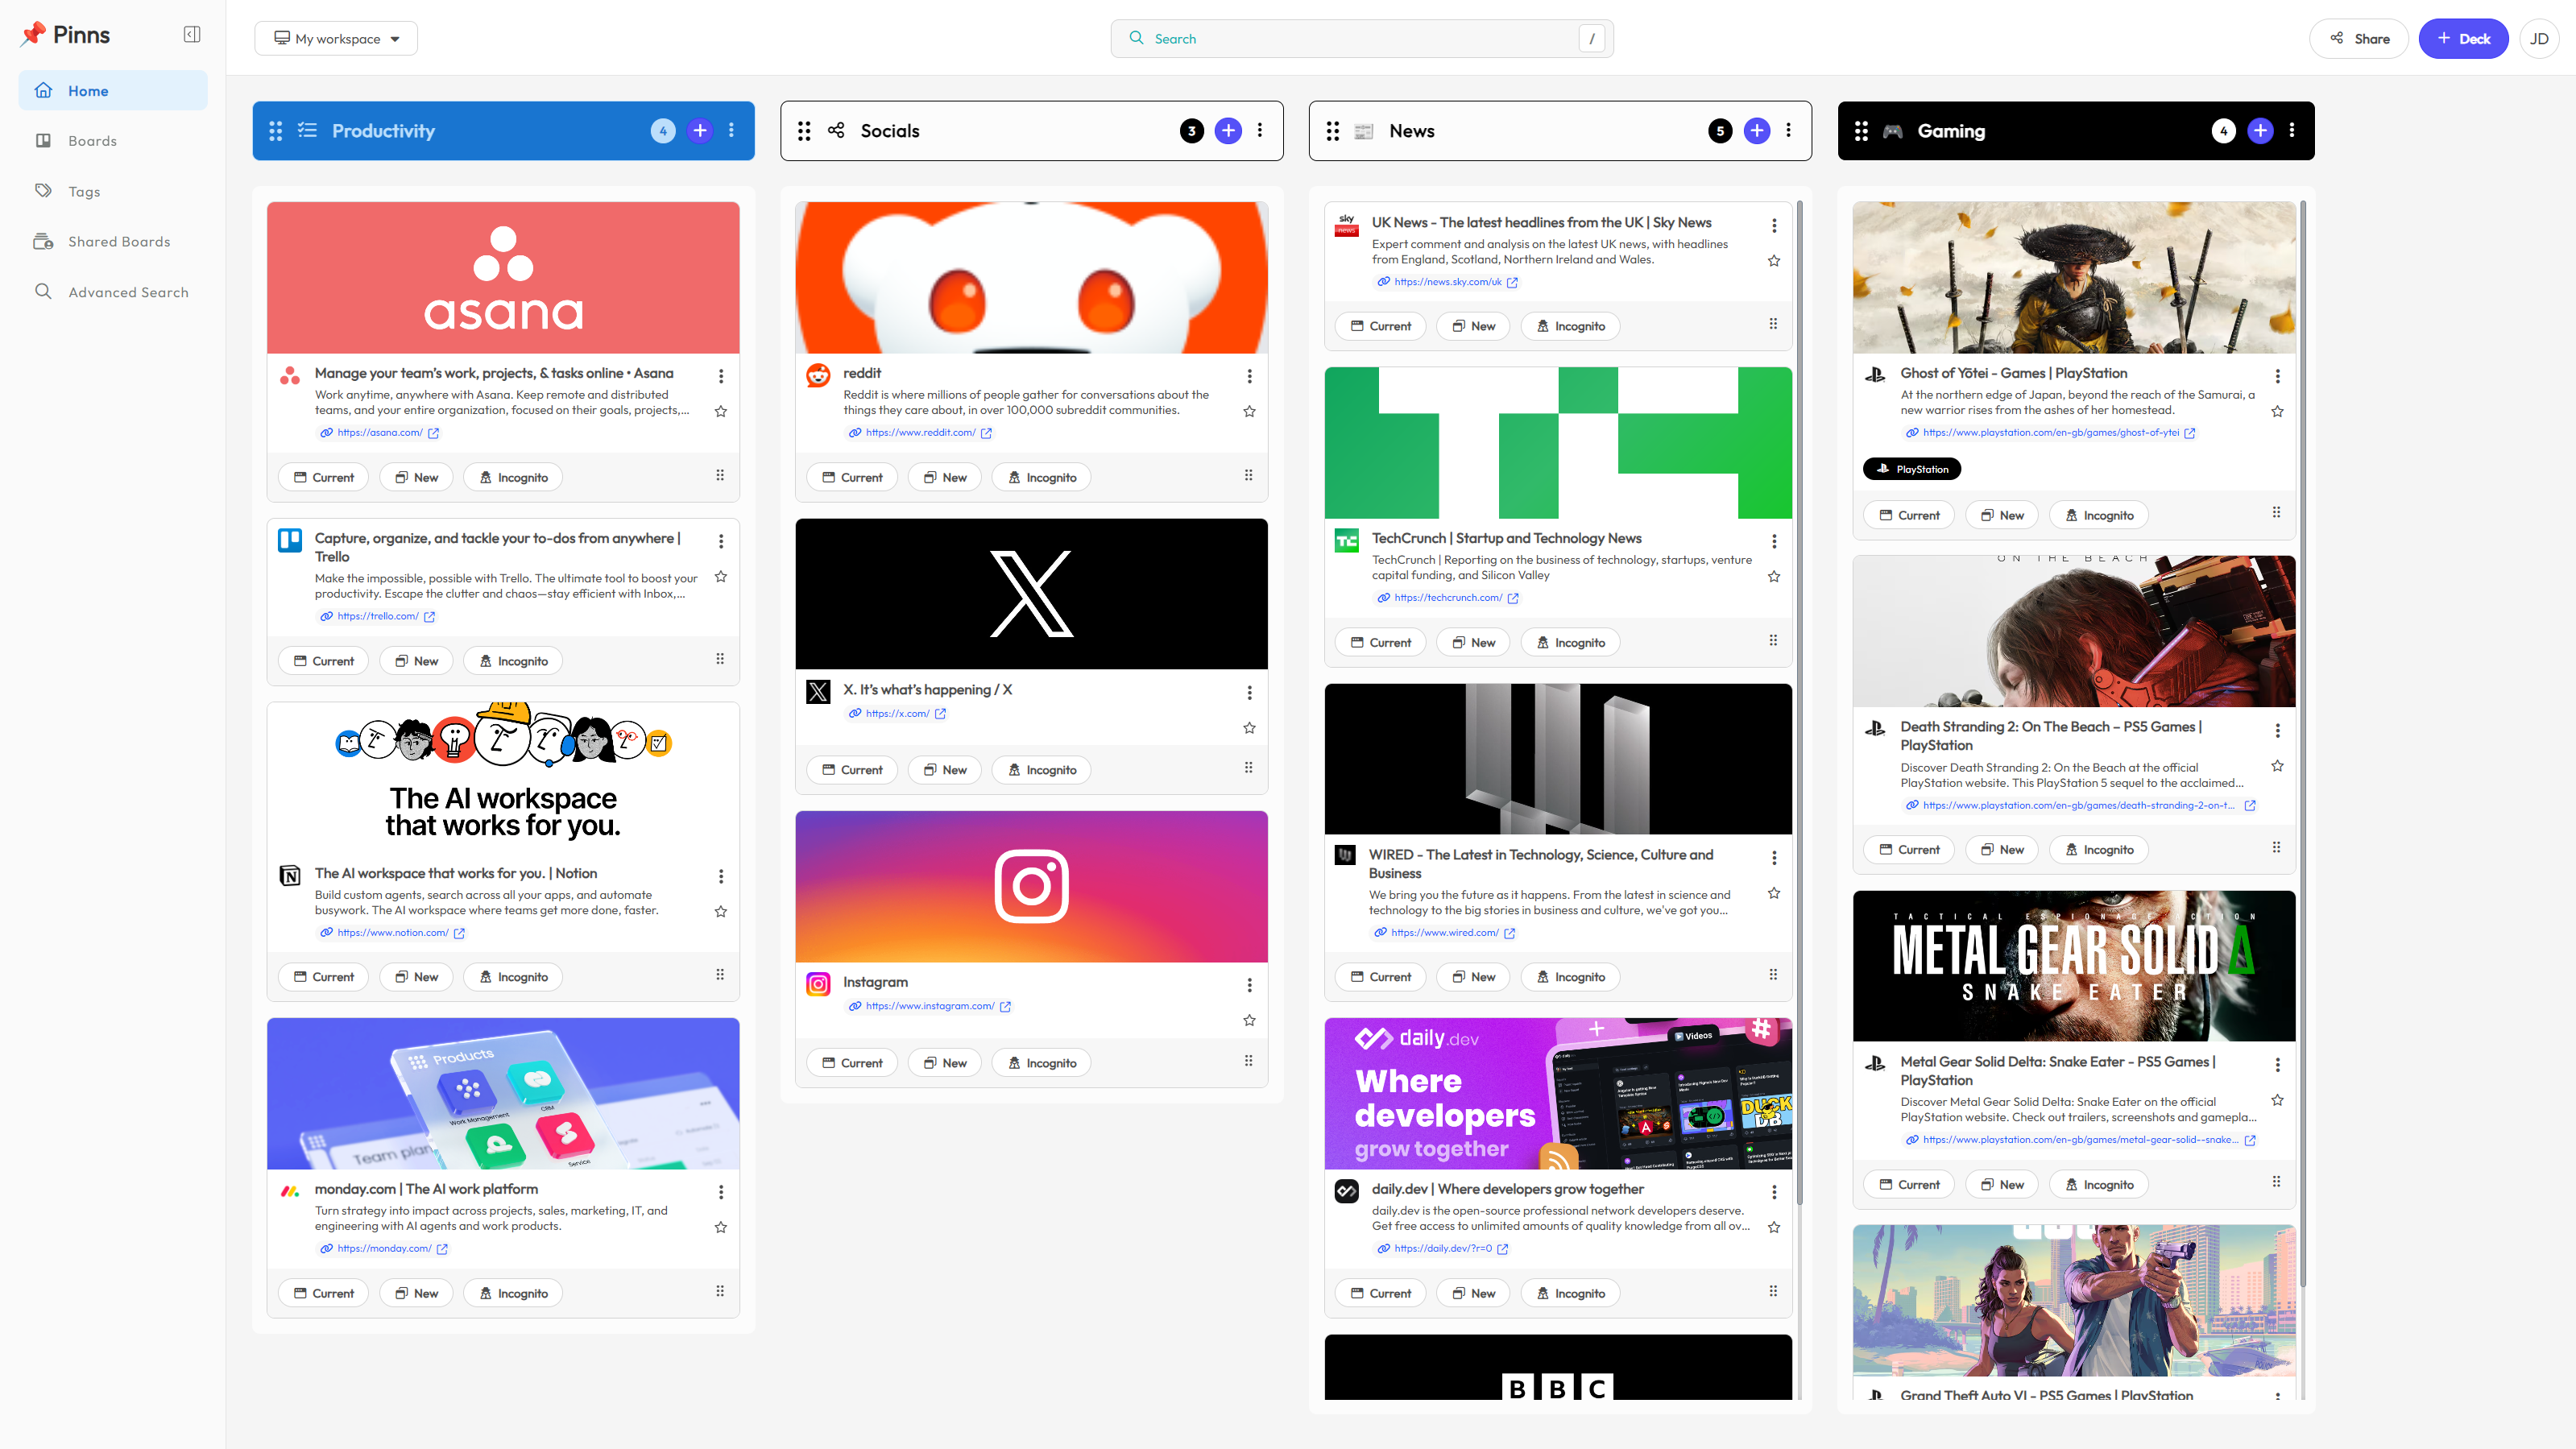Click the Share button
The height and width of the screenshot is (1449, 2576).
click(2358, 38)
